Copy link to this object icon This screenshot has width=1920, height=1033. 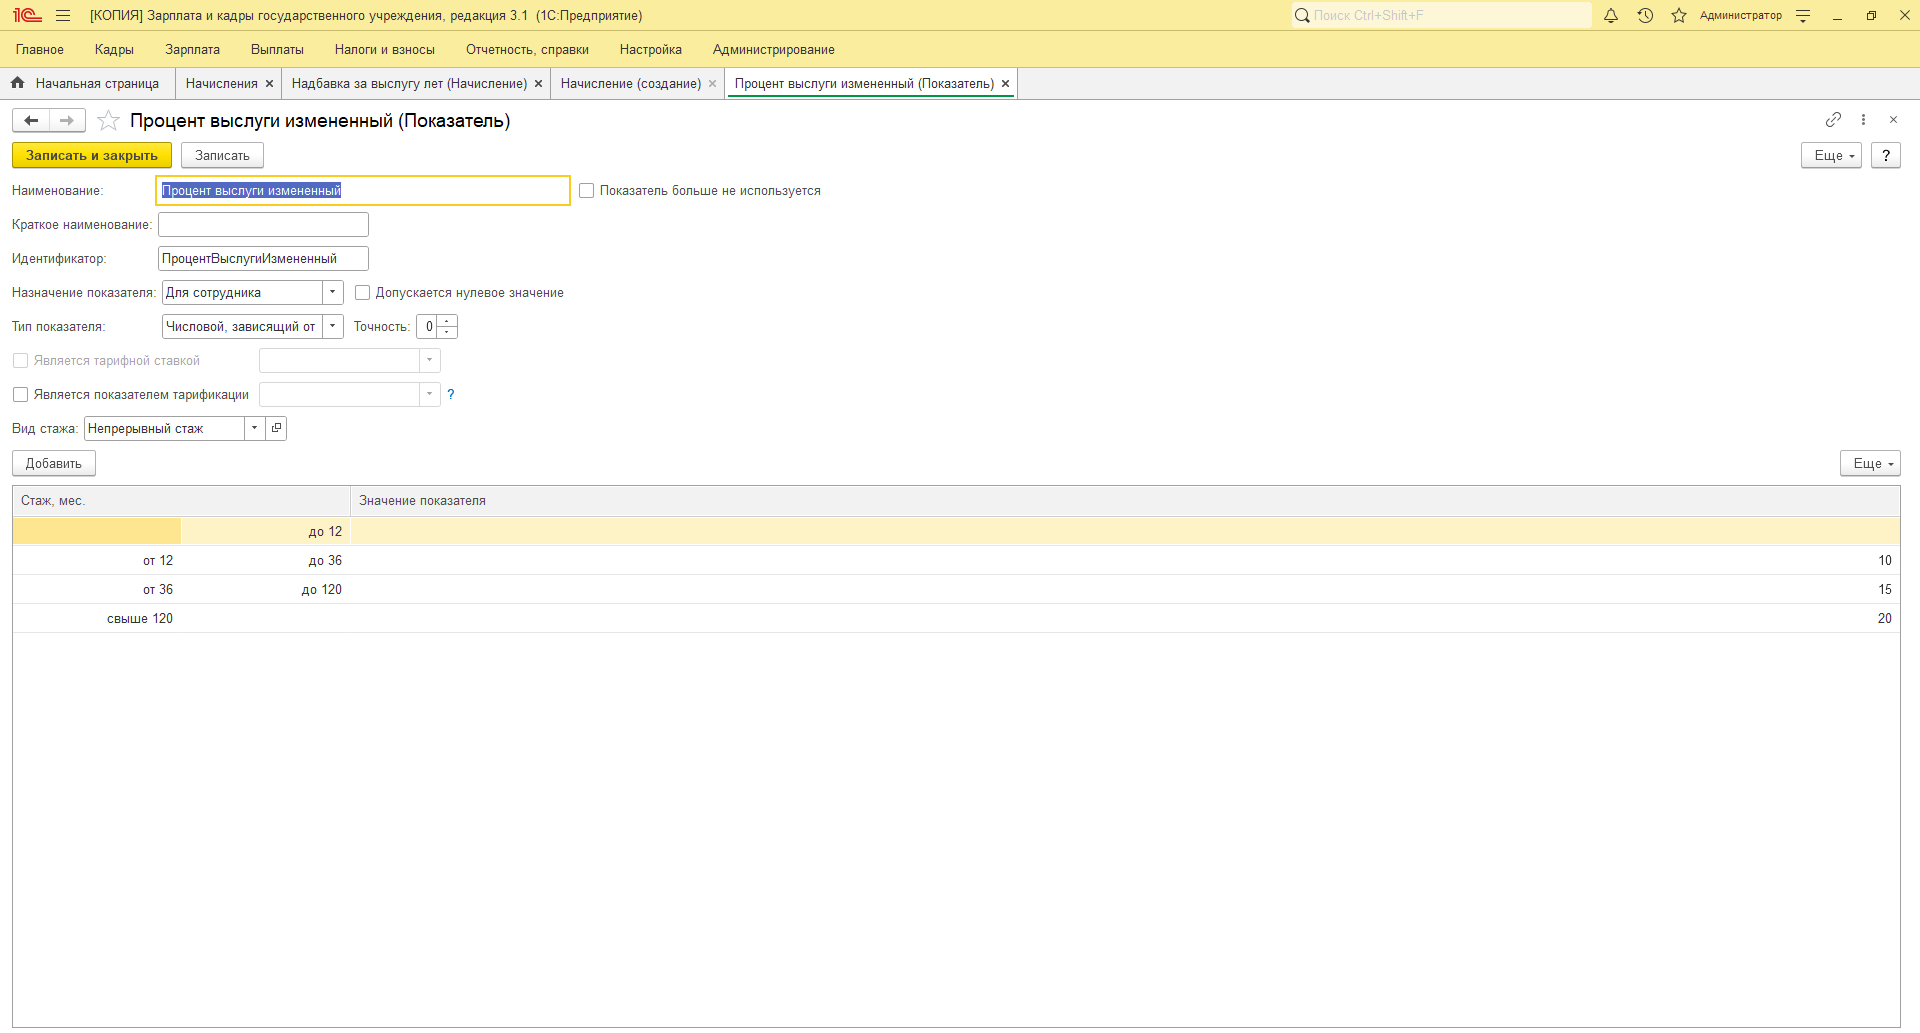coord(1833,120)
